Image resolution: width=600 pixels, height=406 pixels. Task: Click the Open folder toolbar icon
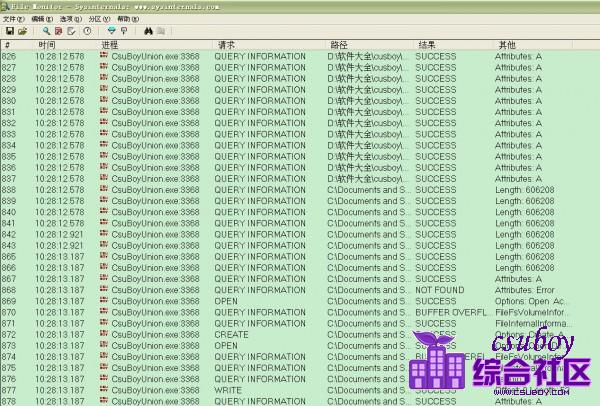pyautogui.click(x=22, y=31)
